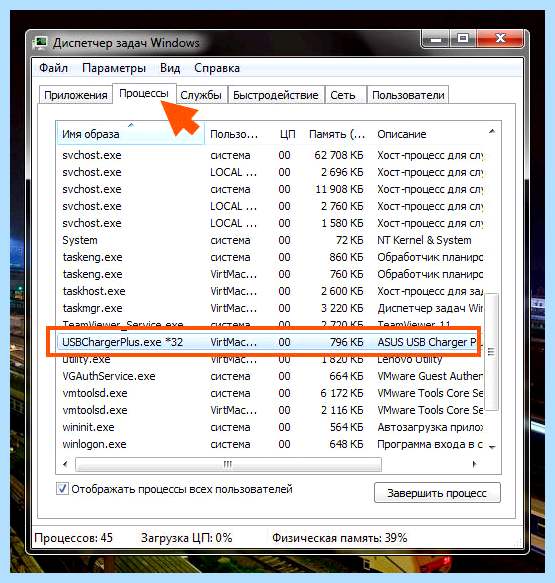The image size is (555, 583).
Task: Click the Task Manager title bar icon
Action: coord(40,43)
